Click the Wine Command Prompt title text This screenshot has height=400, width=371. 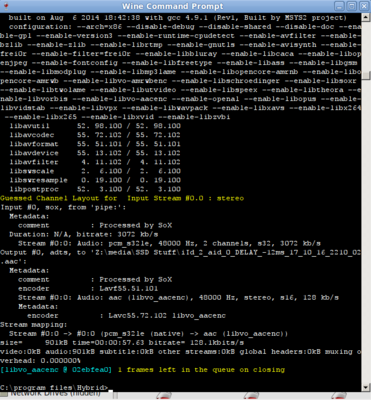[173, 6]
